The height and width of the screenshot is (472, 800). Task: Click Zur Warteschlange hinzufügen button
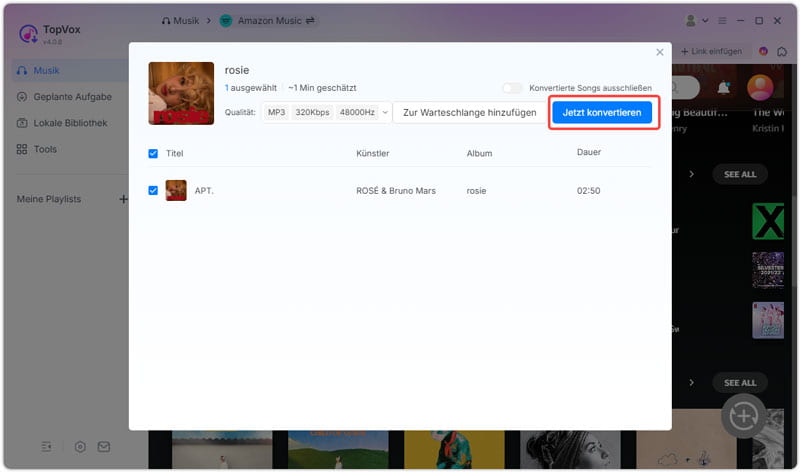pyautogui.click(x=469, y=112)
